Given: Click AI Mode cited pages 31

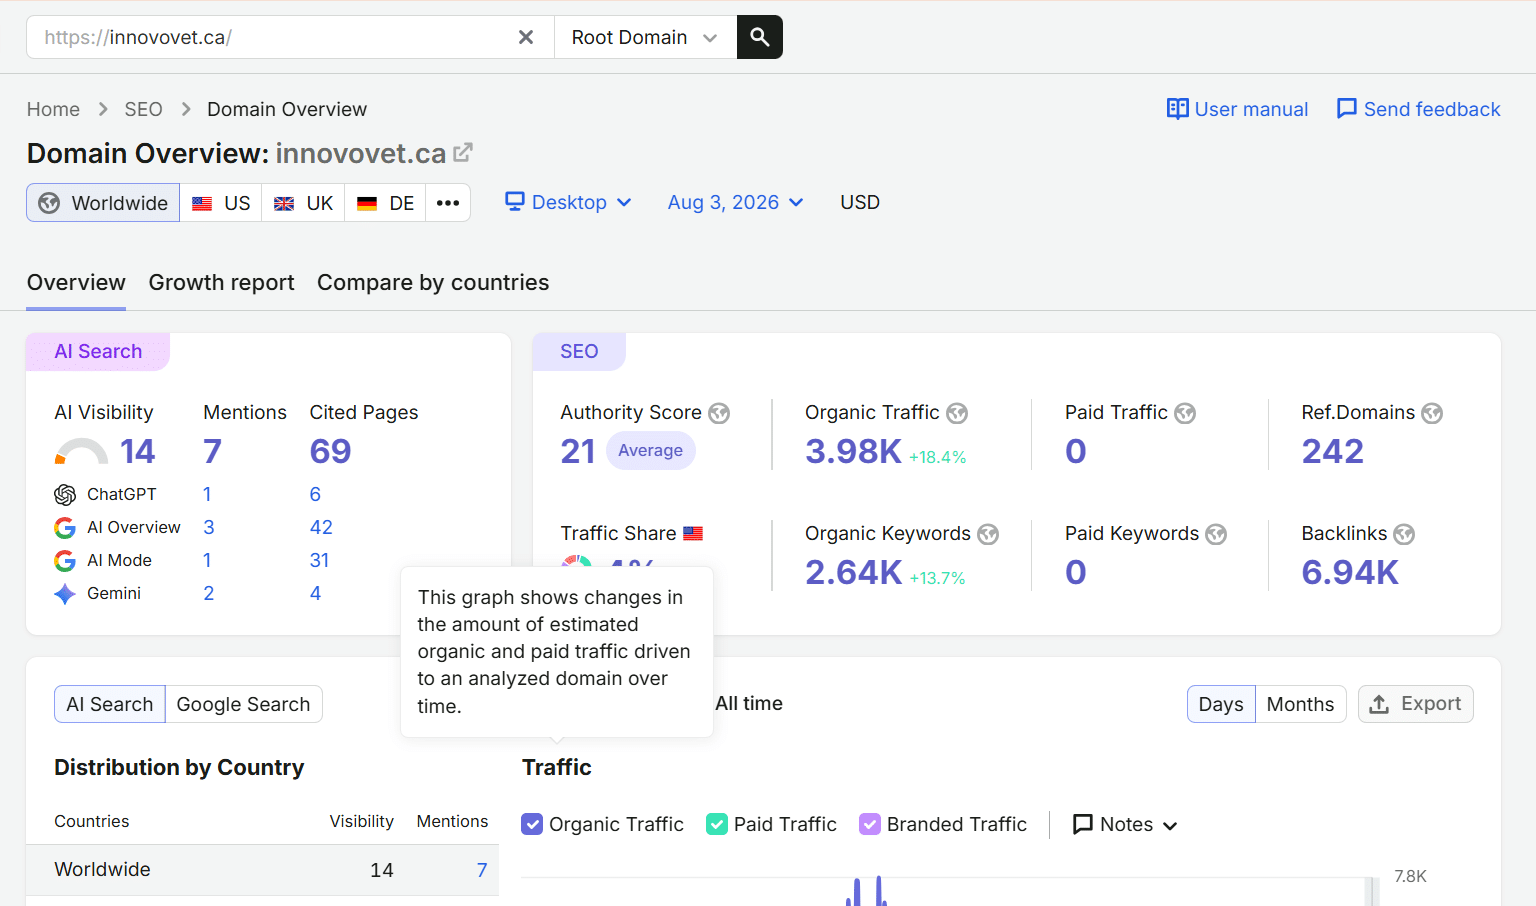Looking at the screenshot, I should pos(319,560).
